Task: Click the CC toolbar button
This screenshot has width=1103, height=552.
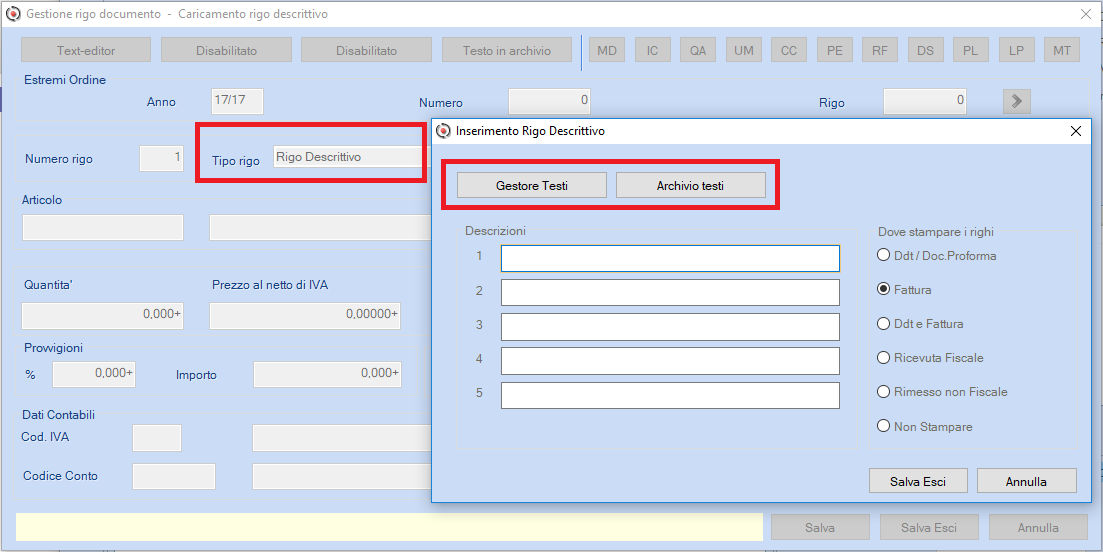Action: click(x=789, y=50)
